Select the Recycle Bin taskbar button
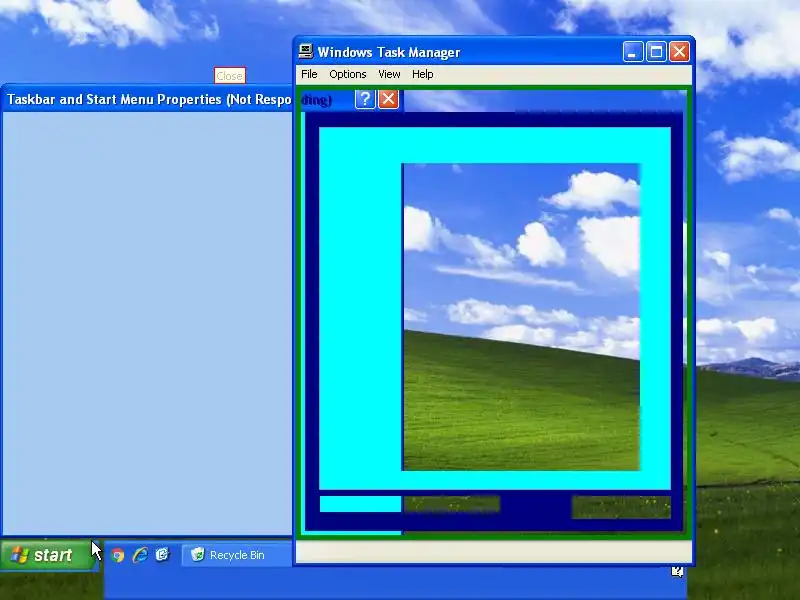Viewport: 800px width, 600px height. [x=237, y=555]
